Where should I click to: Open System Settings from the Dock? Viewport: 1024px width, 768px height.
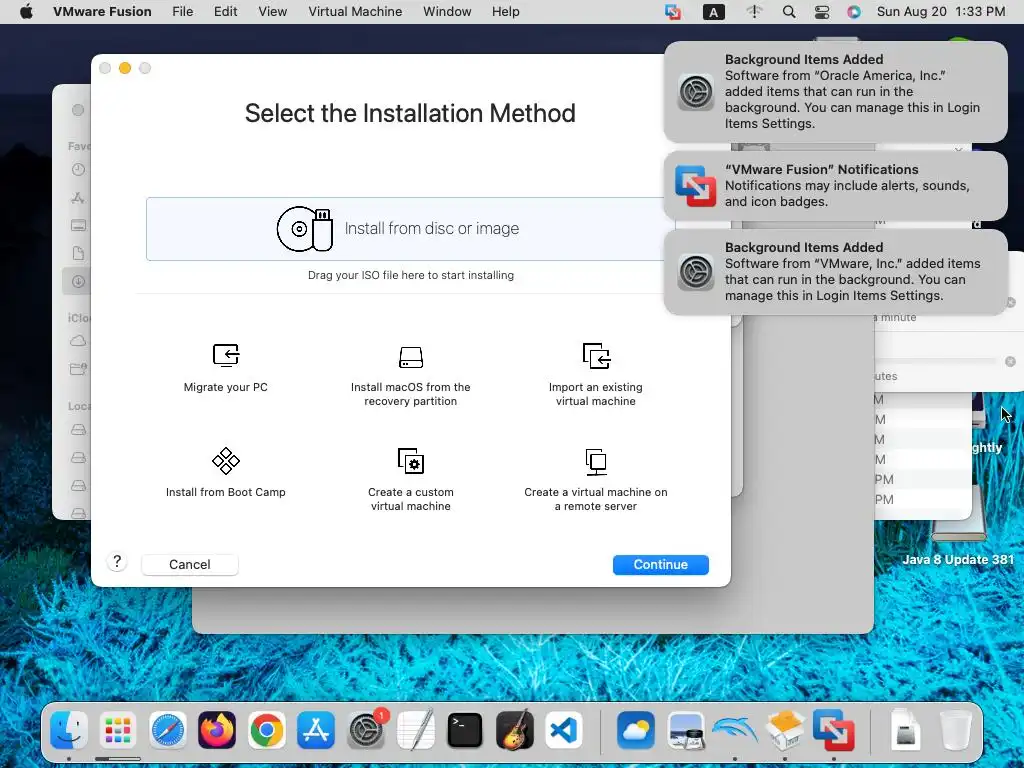click(x=366, y=729)
